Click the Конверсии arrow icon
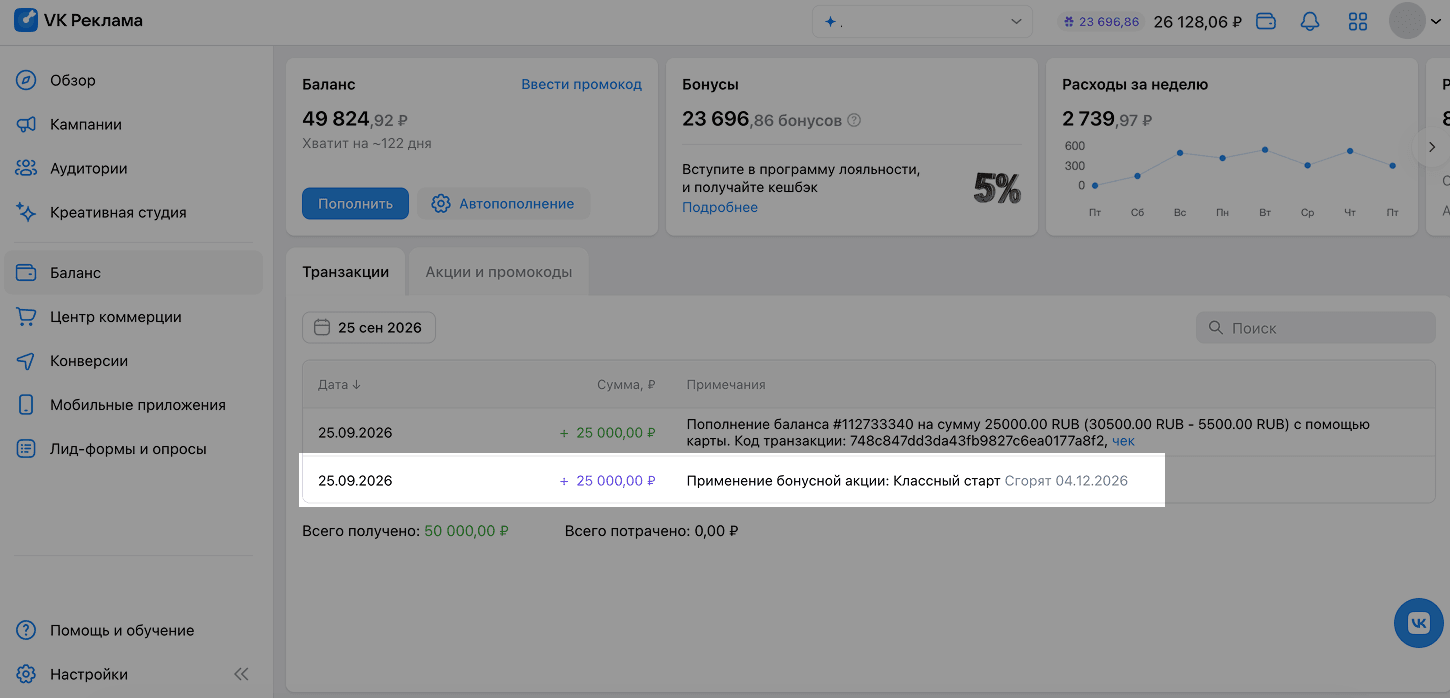The image size is (1450, 698). (26, 361)
